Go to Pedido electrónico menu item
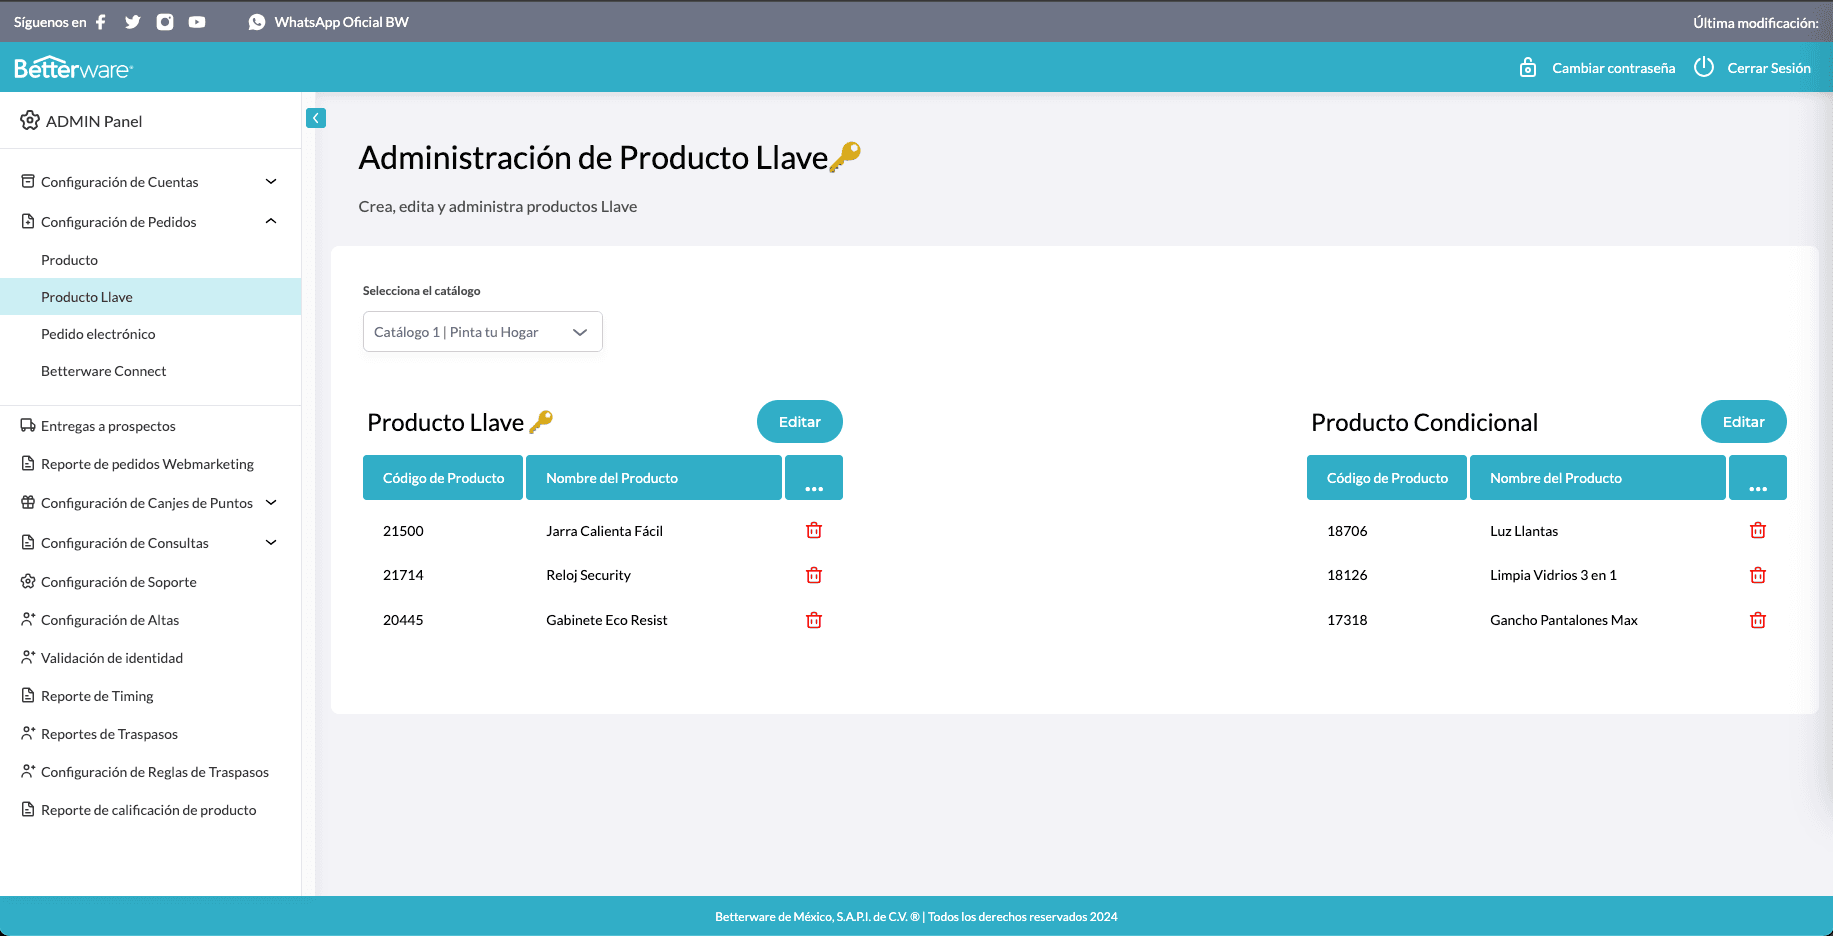The width and height of the screenshot is (1833, 936). pyautogui.click(x=98, y=334)
